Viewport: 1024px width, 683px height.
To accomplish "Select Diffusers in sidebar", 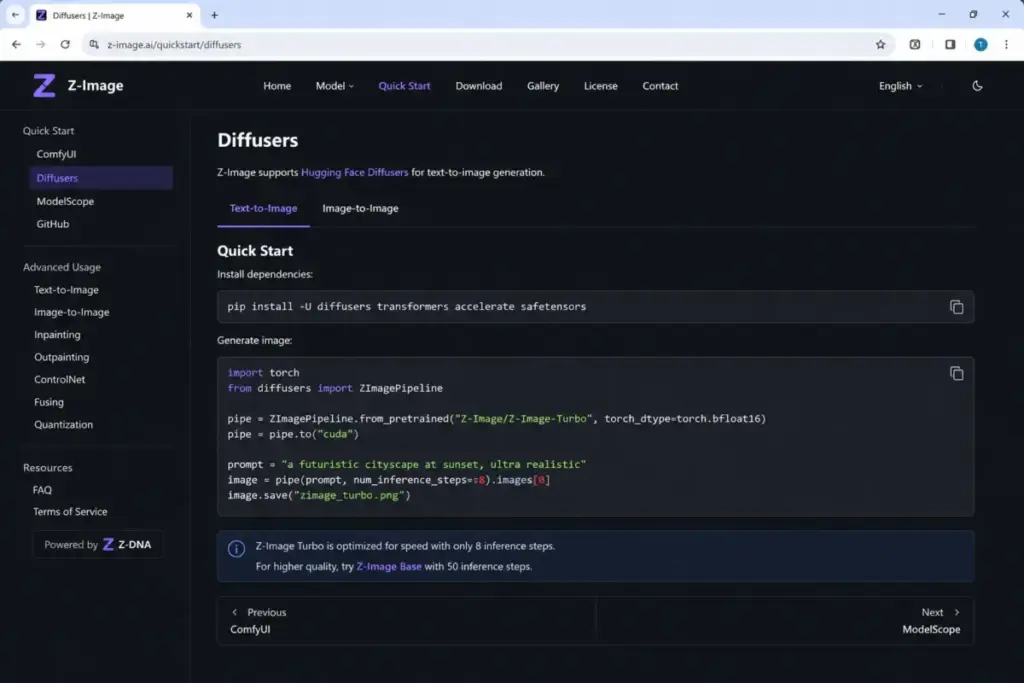I will (101, 178).
